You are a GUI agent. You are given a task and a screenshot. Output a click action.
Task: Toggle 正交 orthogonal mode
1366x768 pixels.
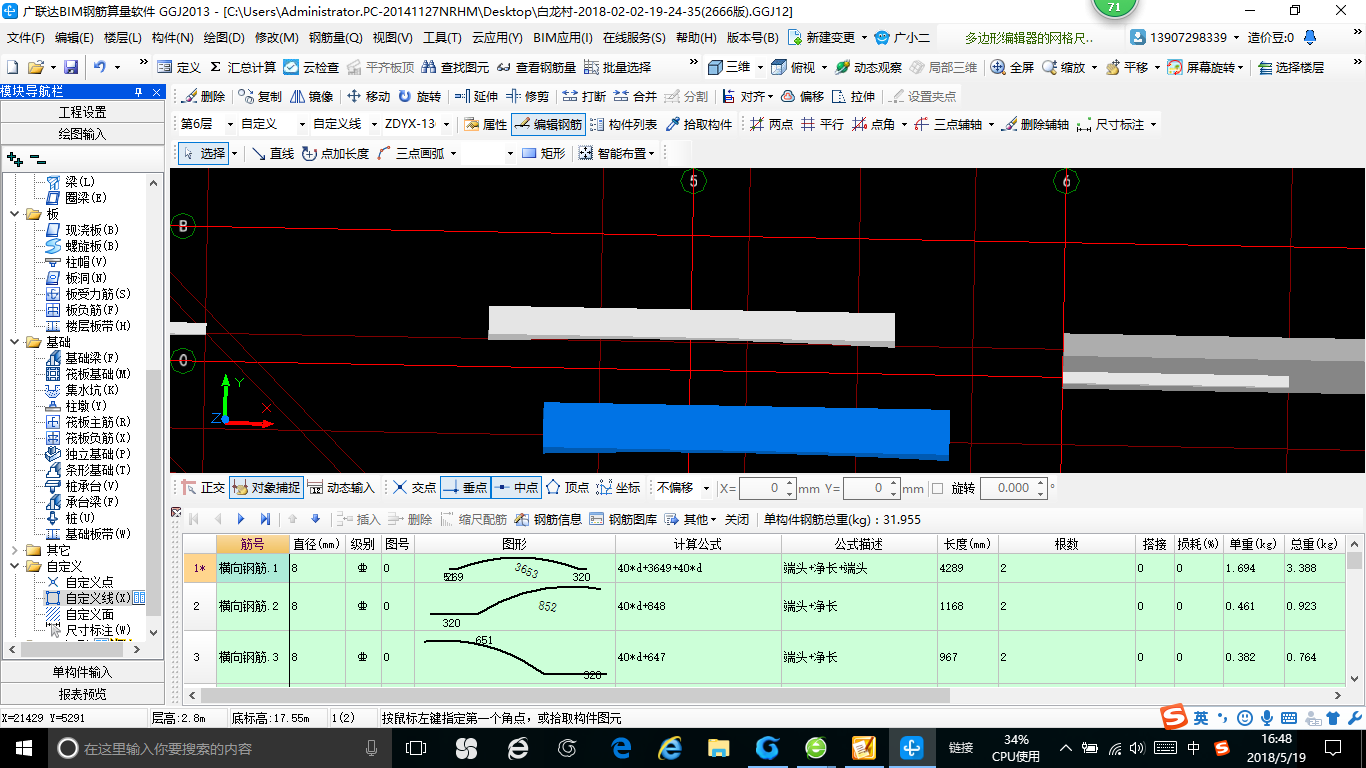pos(203,488)
